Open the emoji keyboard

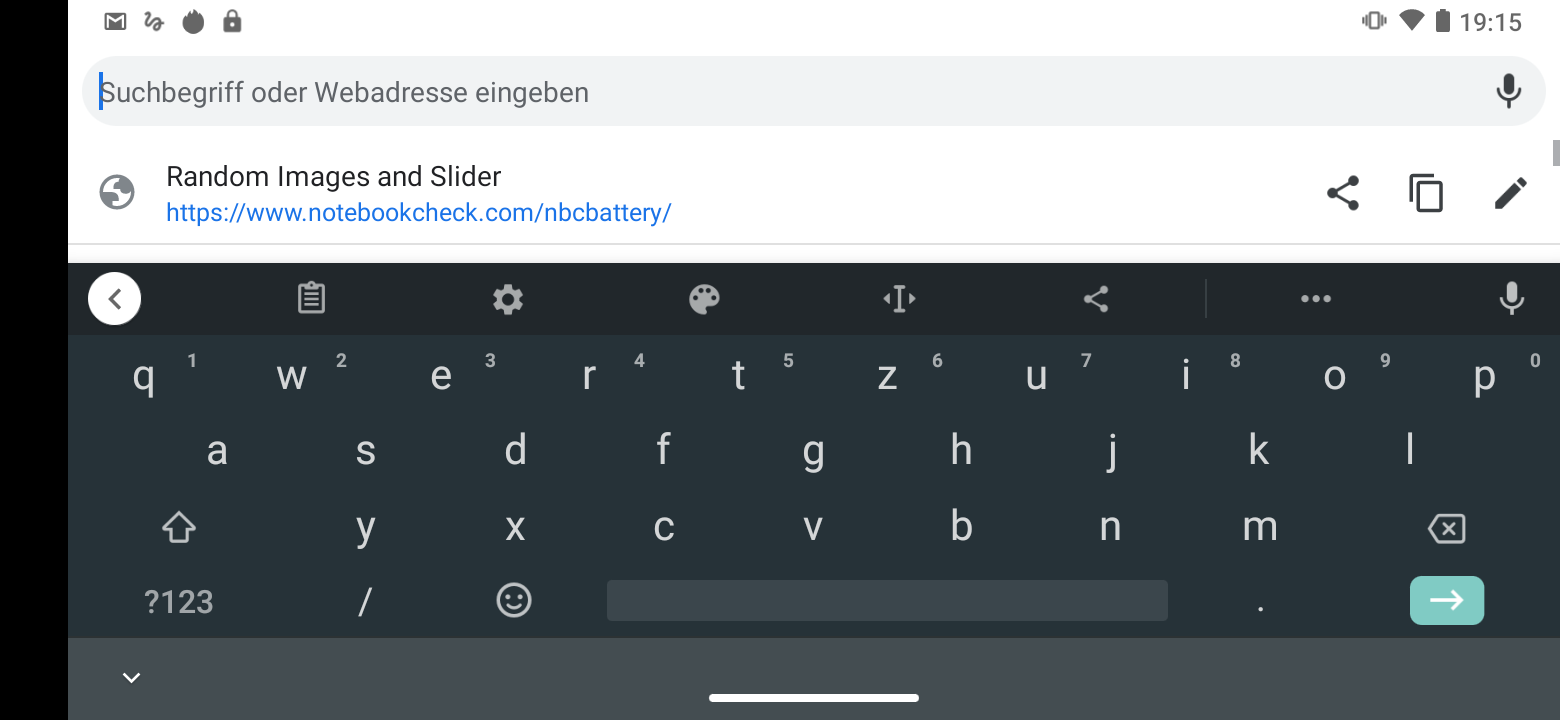click(514, 600)
